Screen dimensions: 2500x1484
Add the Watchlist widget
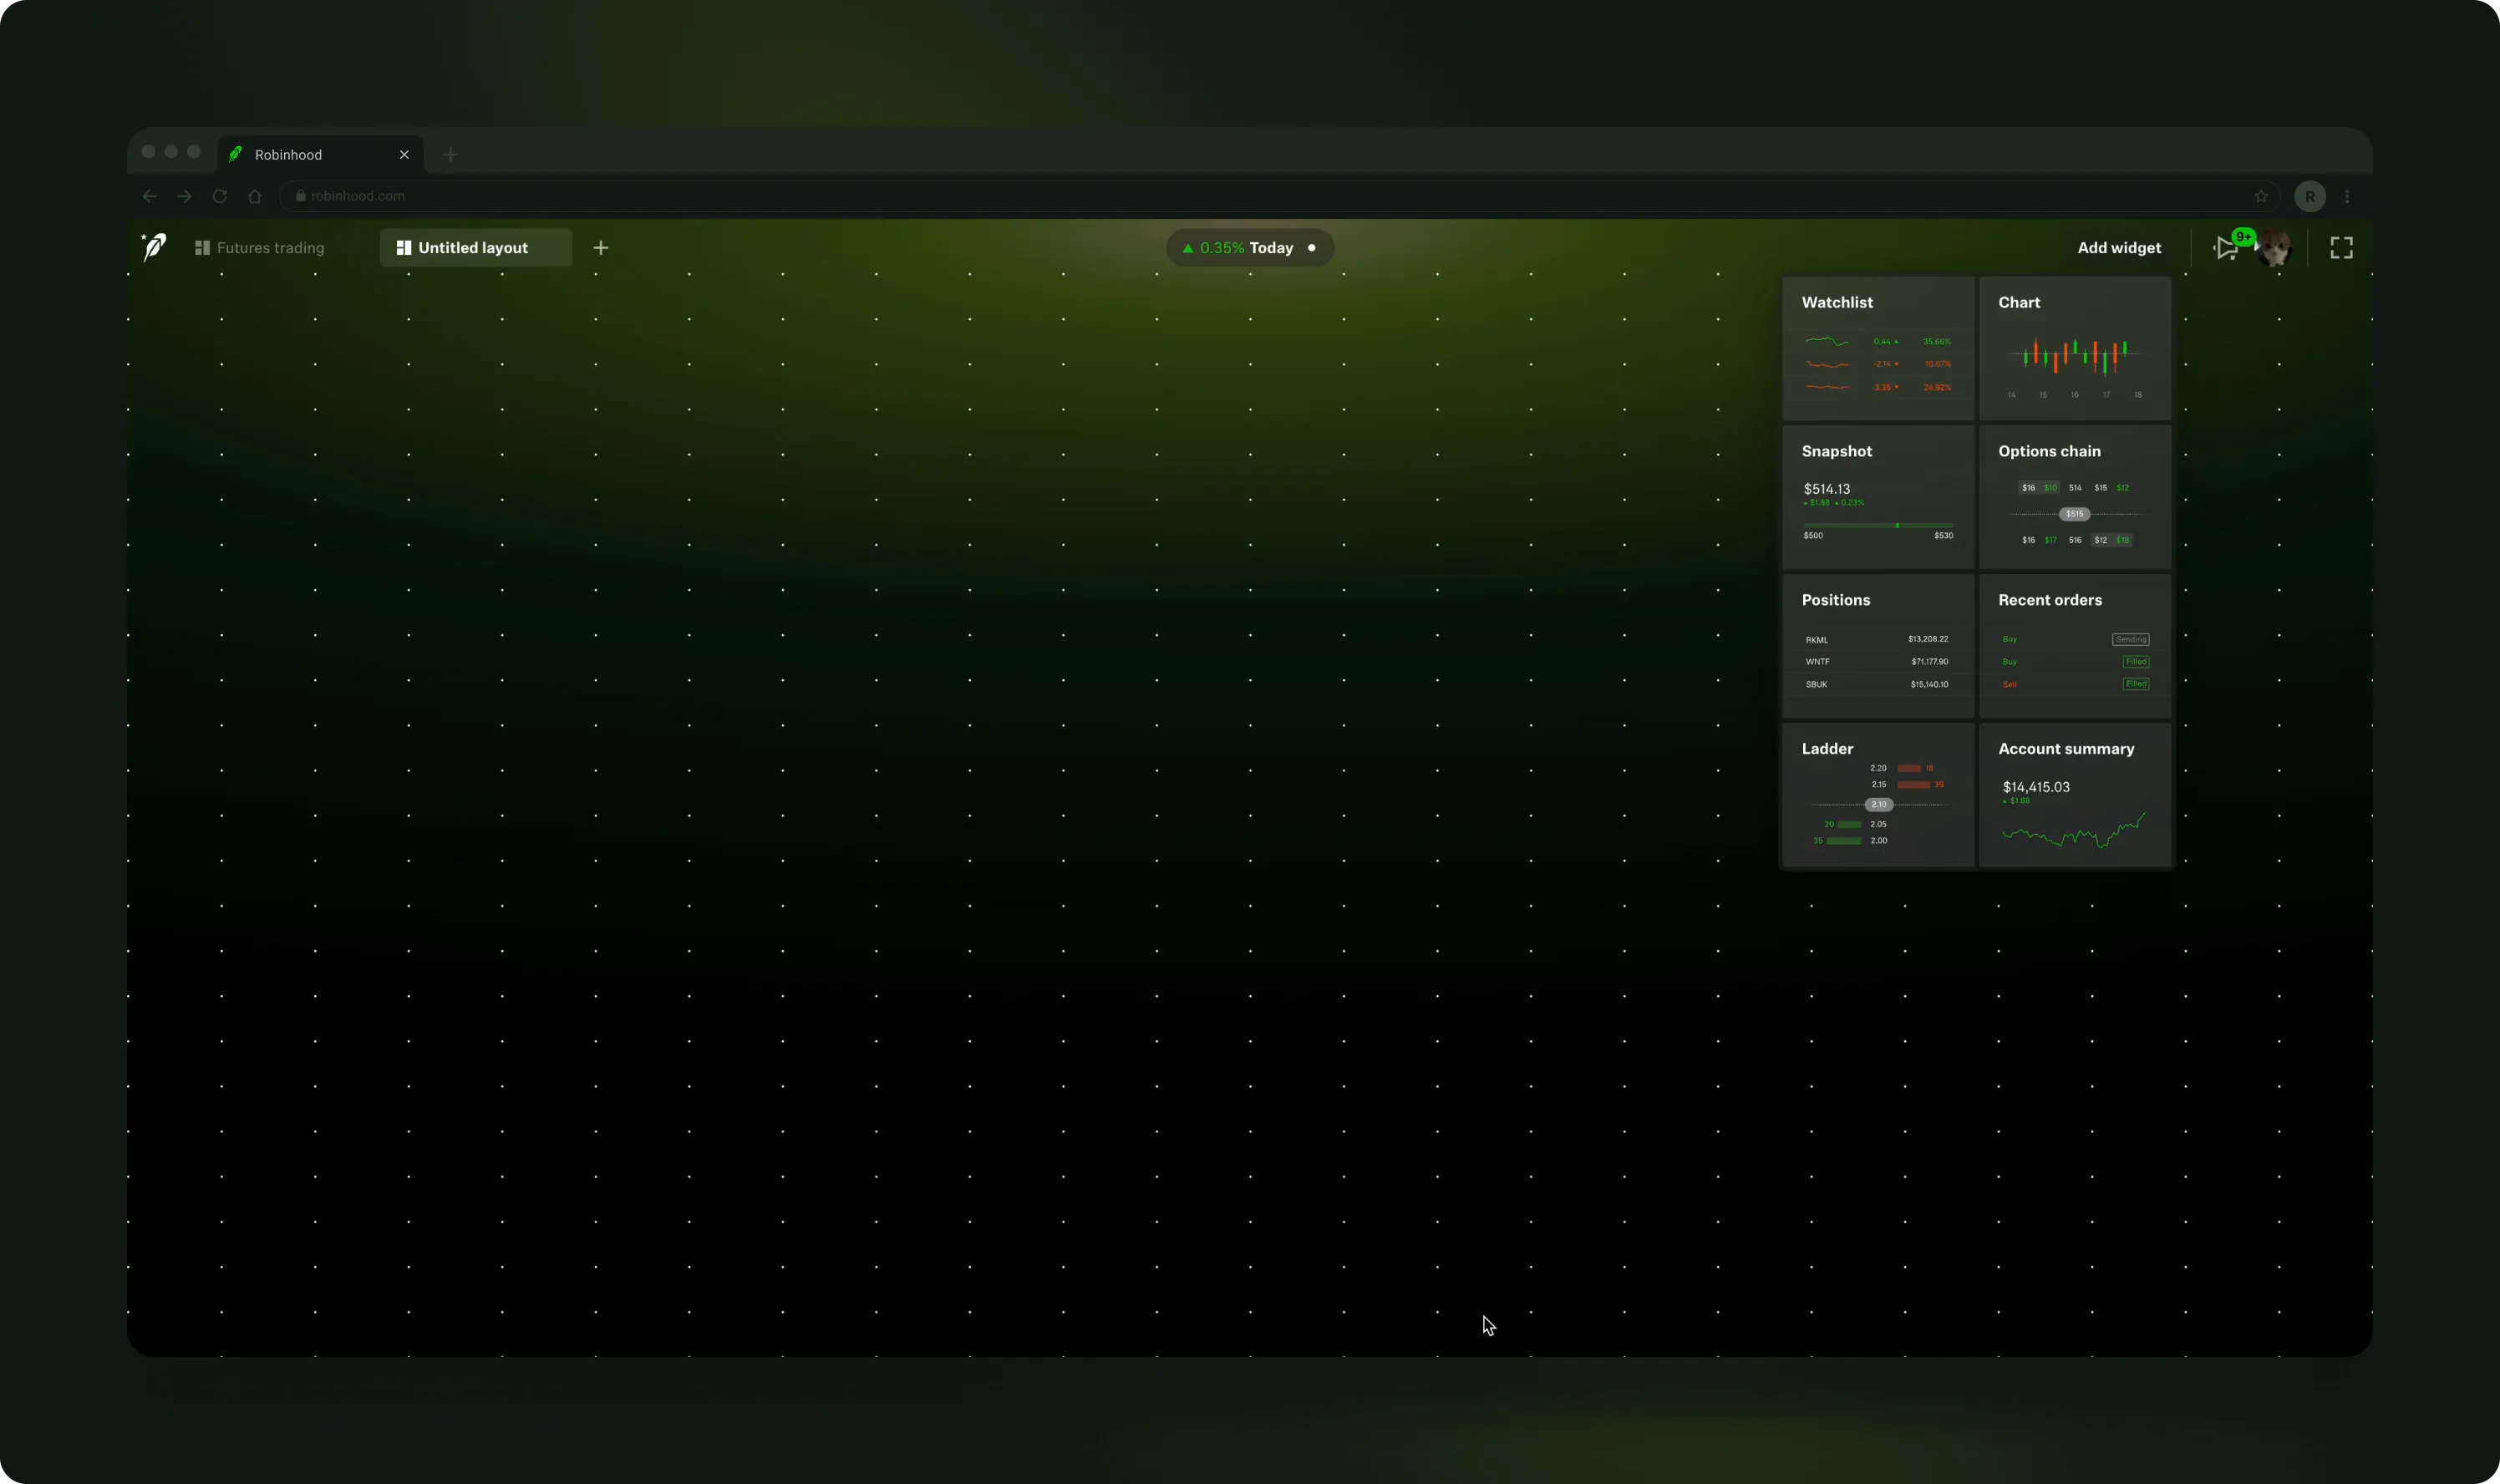tap(1878, 348)
